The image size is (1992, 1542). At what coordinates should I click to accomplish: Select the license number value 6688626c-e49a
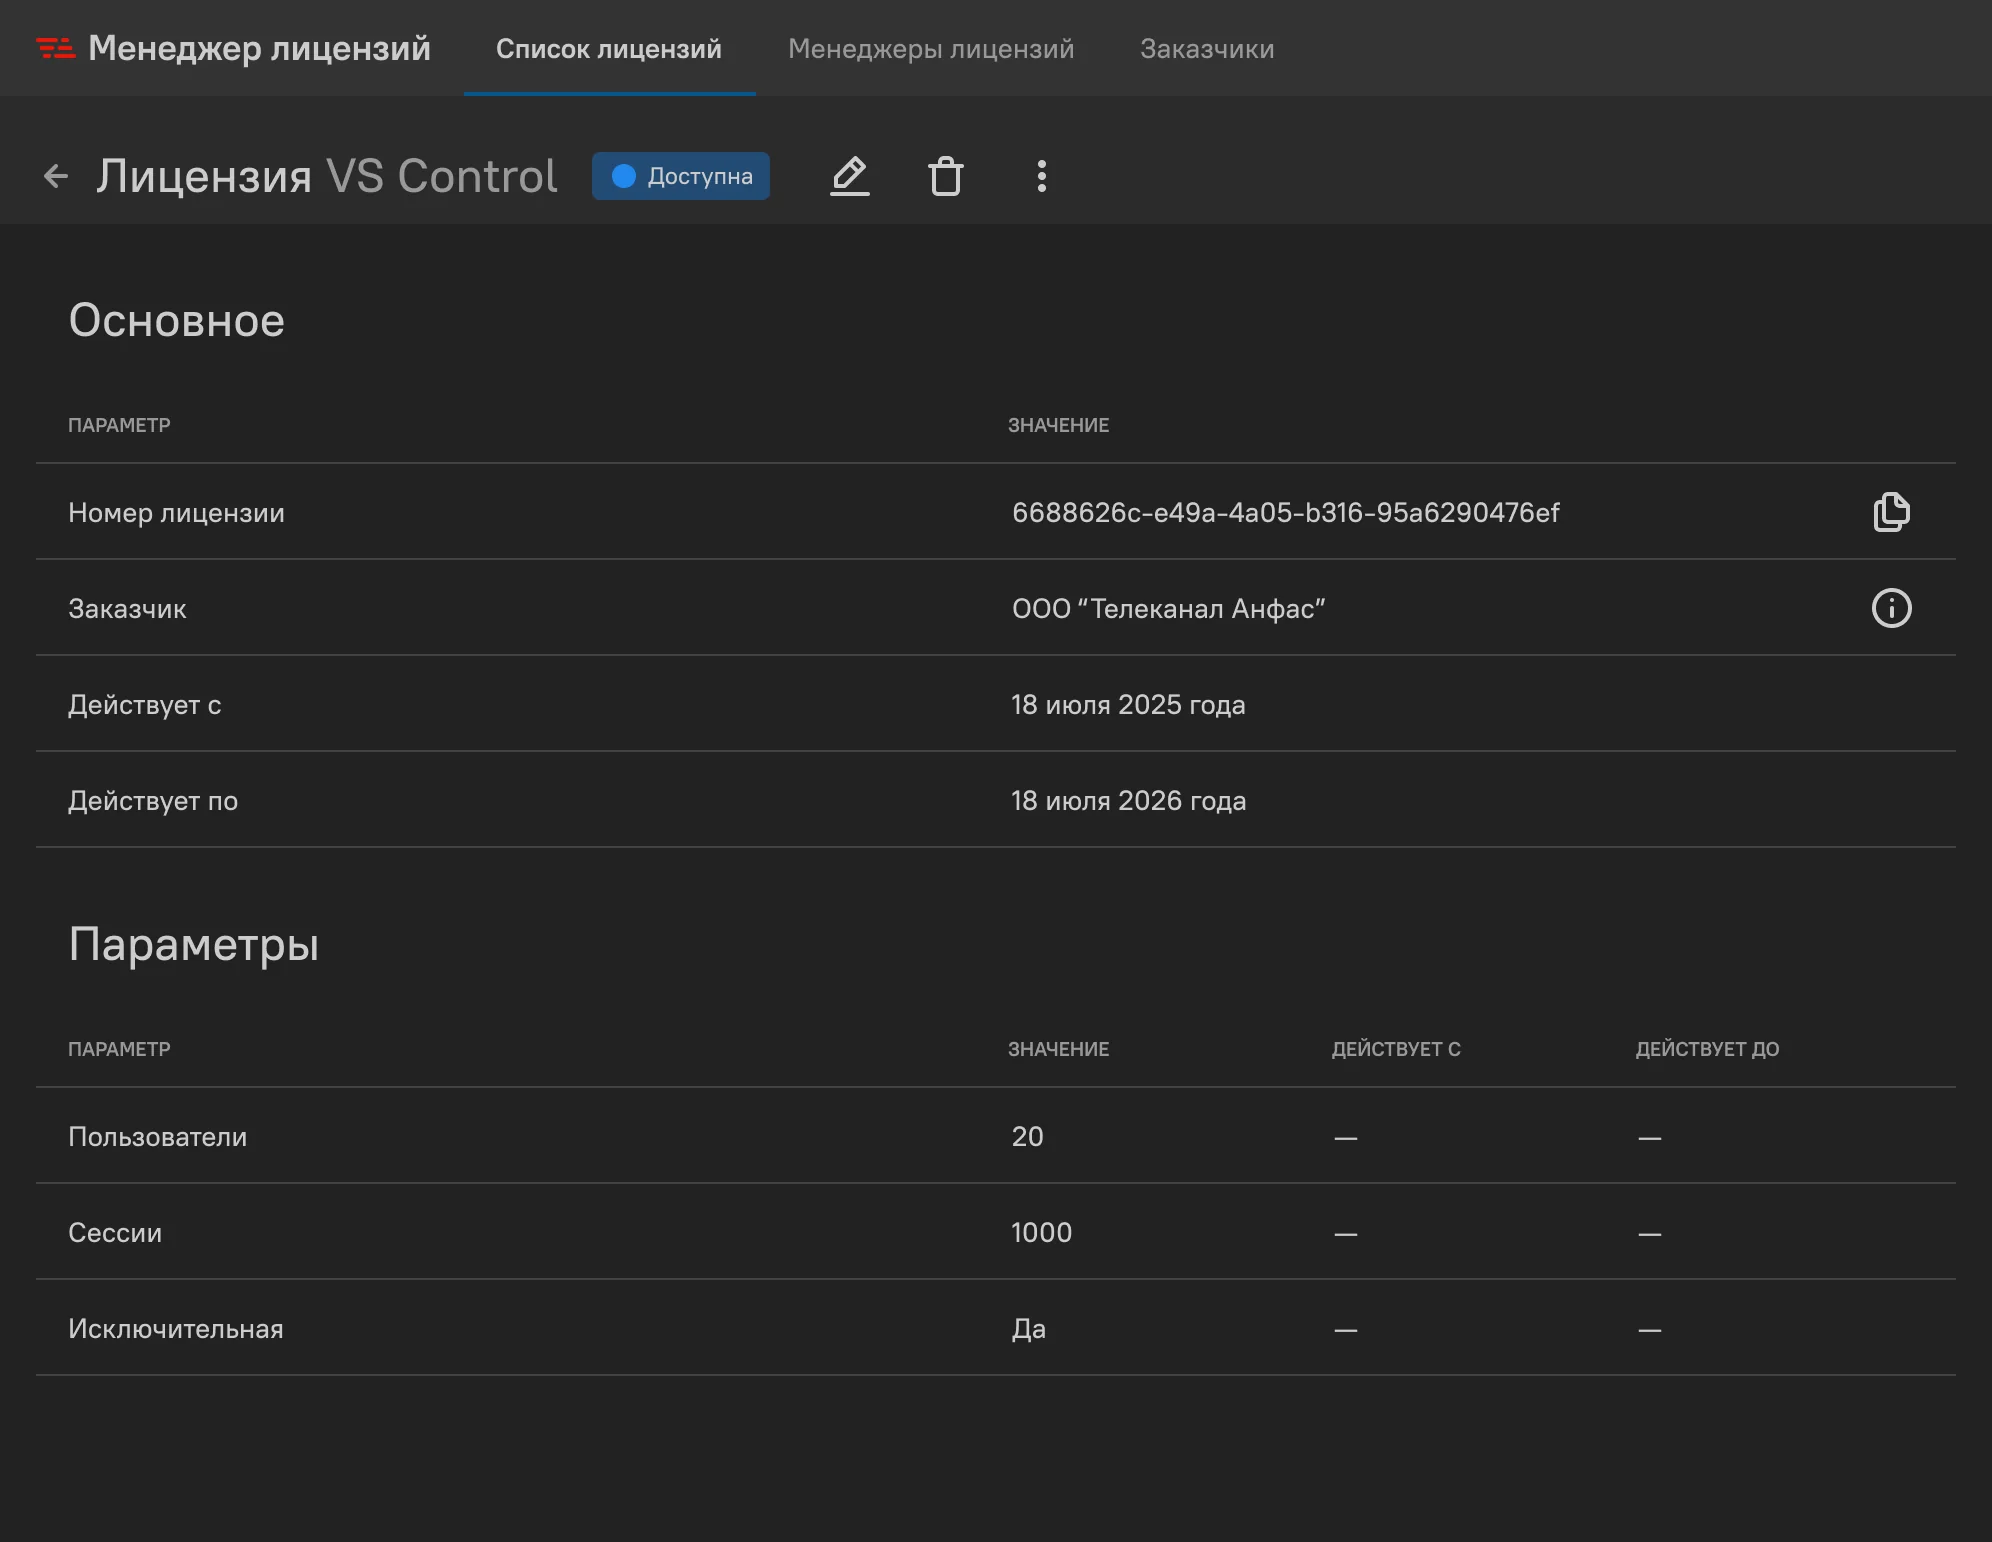[x=1285, y=513]
